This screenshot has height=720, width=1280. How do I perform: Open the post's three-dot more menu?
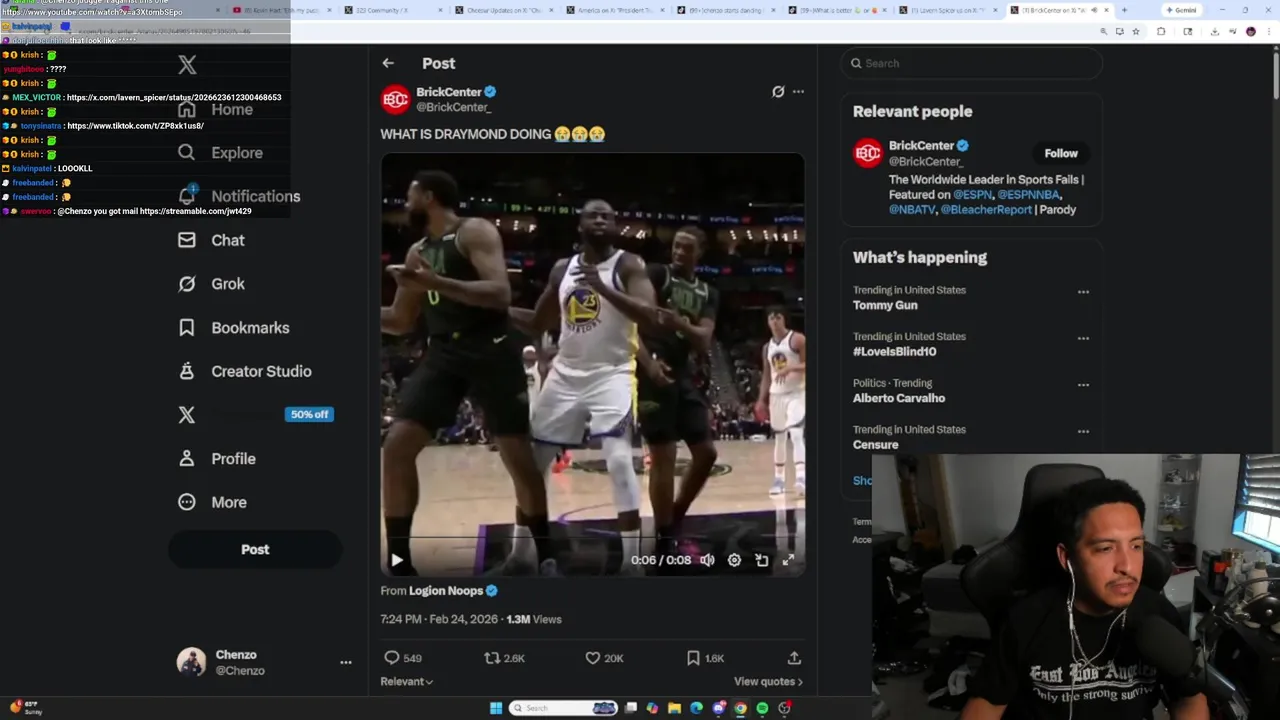pyautogui.click(x=798, y=91)
